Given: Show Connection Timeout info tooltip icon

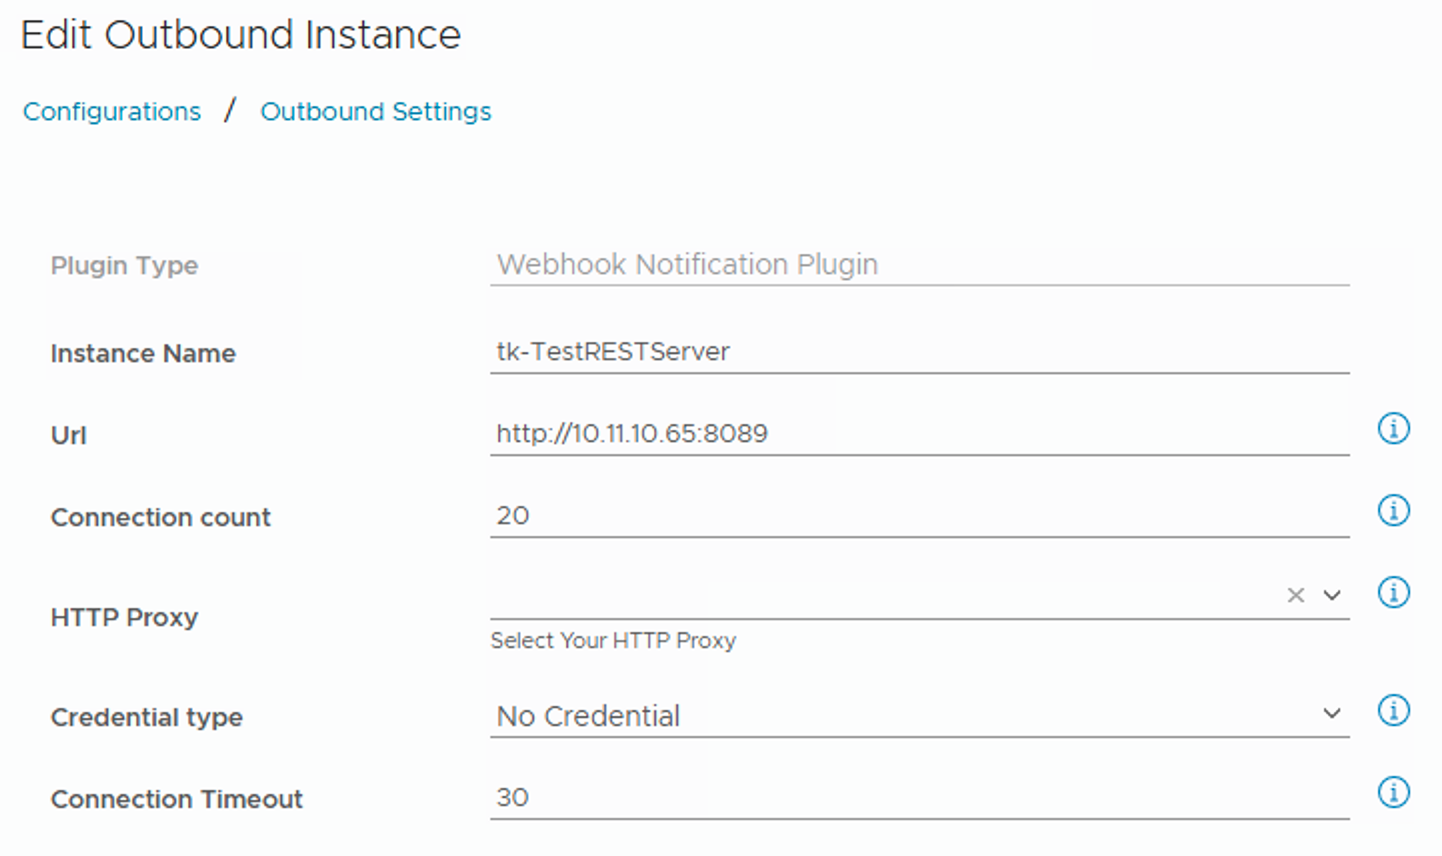Looking at the screenshot, I should tap(1393, 793).
